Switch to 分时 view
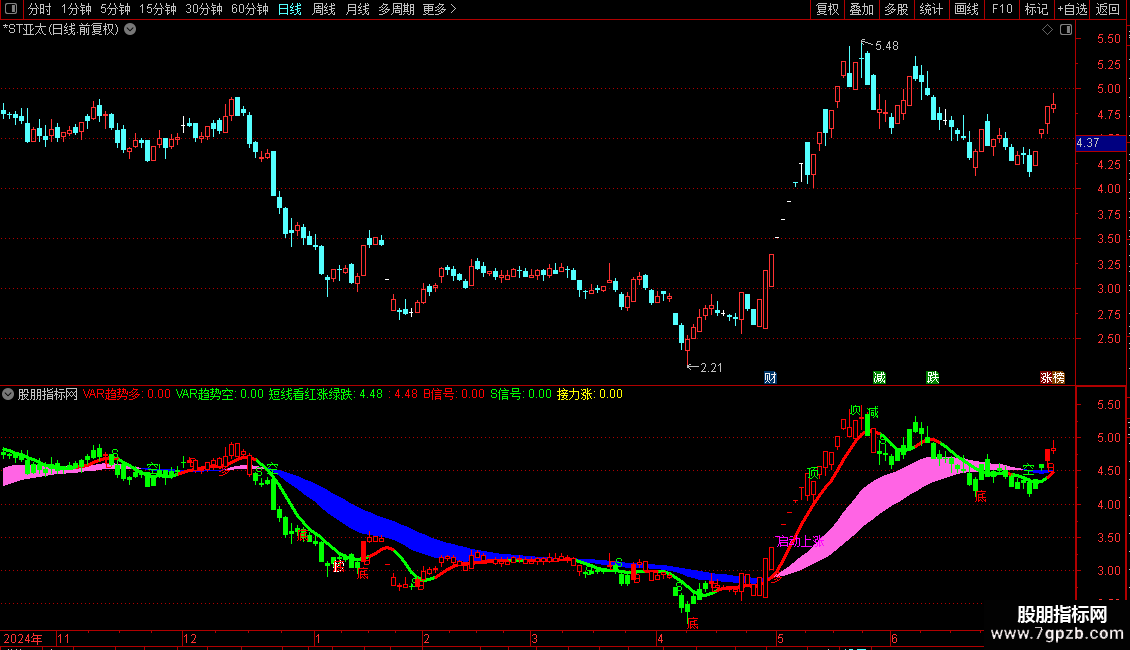The height and width of the screenshot is (650, 1130). [x=40, y=9]
